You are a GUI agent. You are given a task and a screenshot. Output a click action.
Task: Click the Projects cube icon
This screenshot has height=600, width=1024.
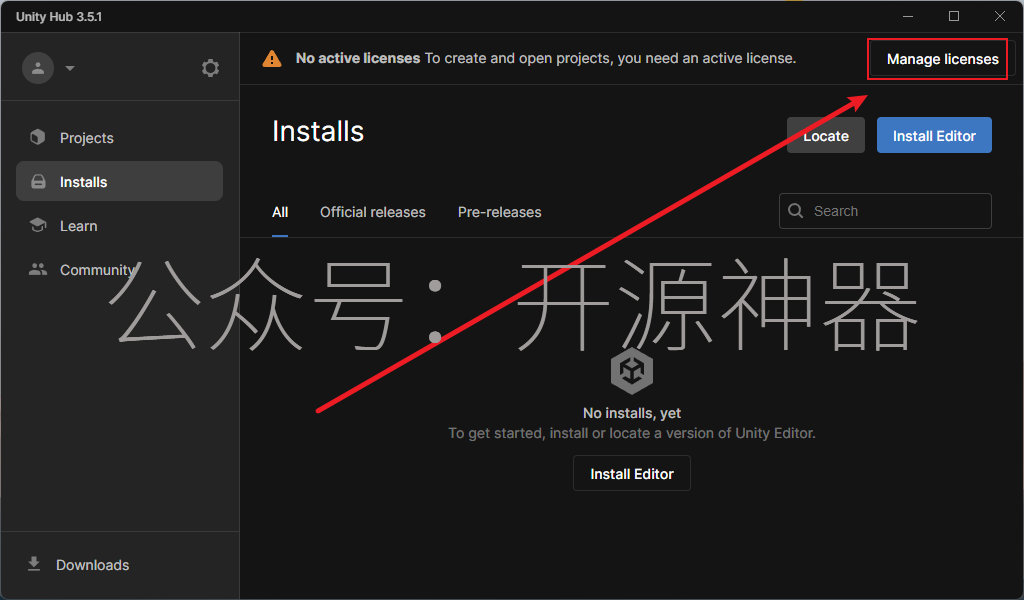(x=38, y=137)
